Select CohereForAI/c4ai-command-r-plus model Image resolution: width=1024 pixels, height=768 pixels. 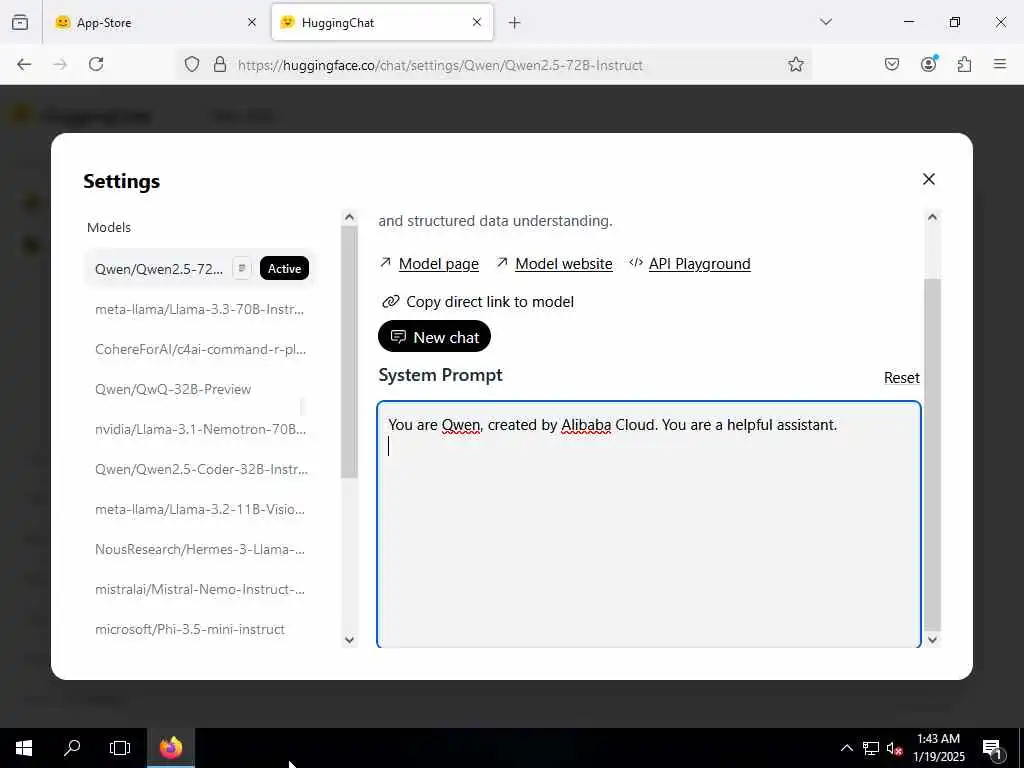(x=199, y=349)
